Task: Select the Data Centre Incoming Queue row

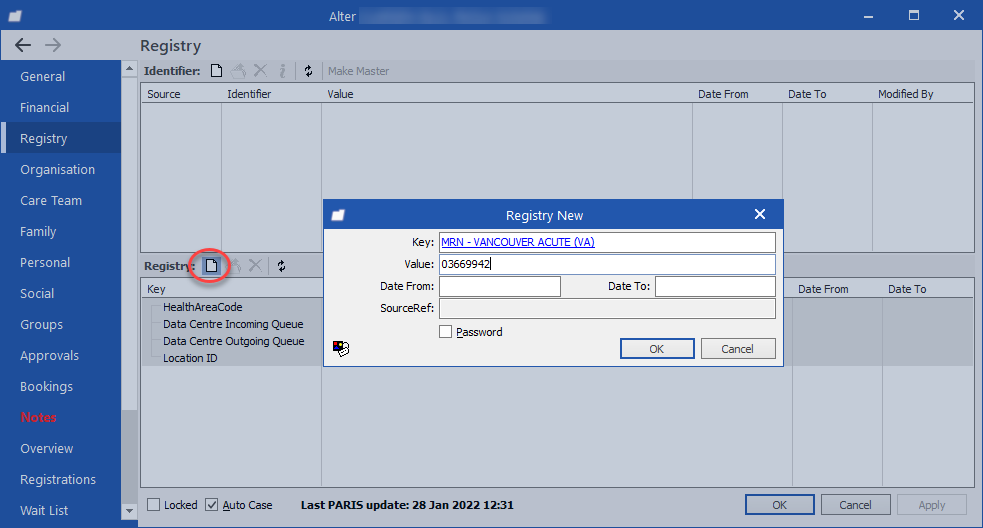Action: coord(233,324)
